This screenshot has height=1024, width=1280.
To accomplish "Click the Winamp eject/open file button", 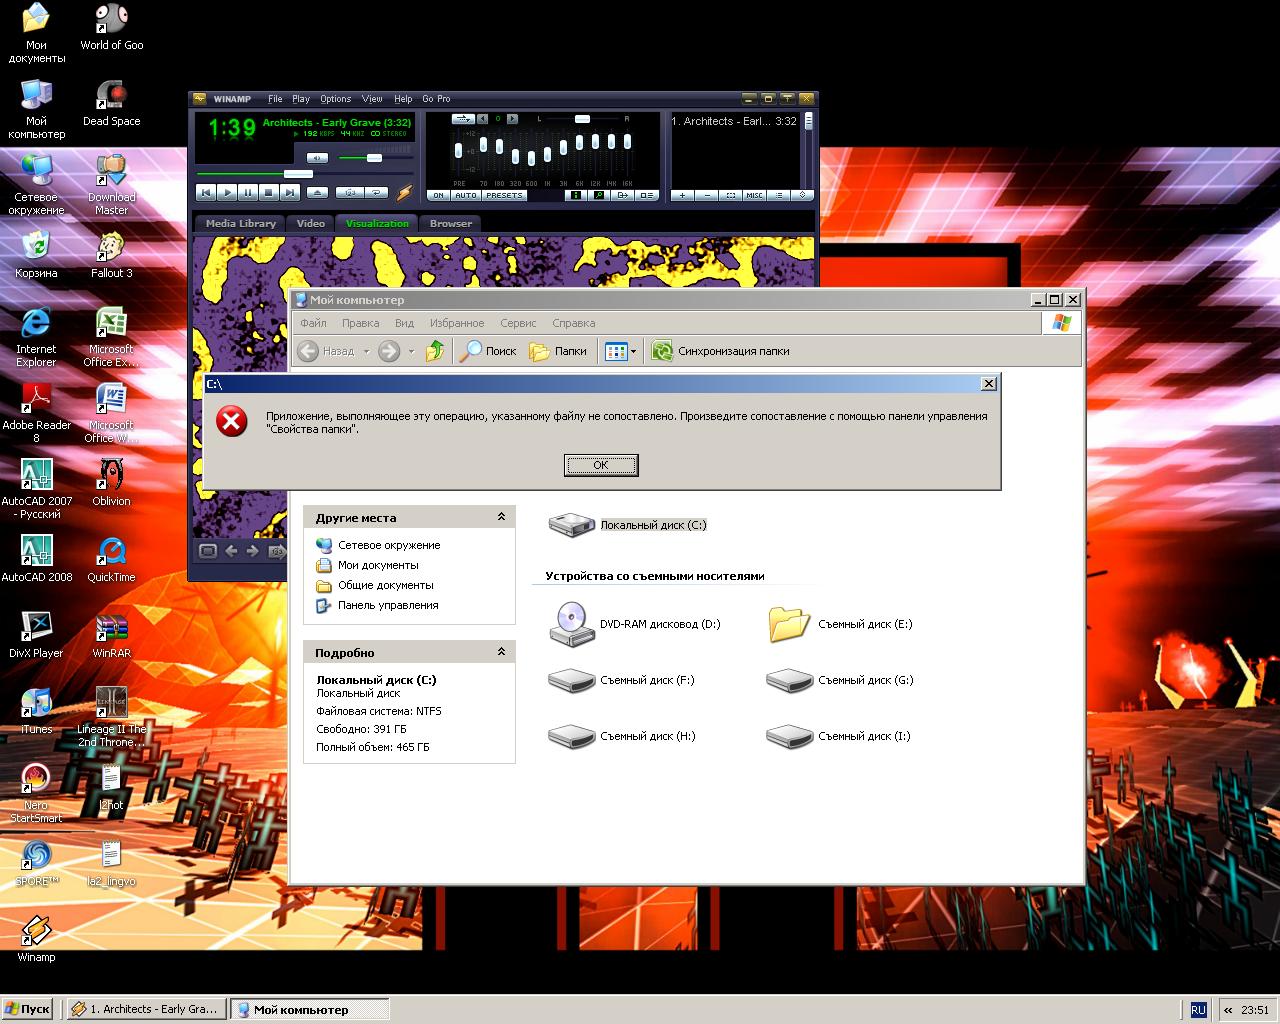I will coord(317,192).
